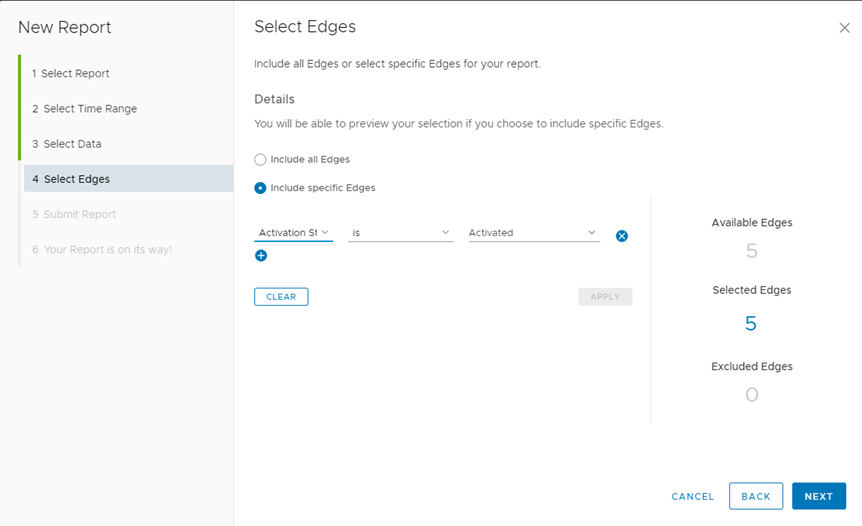Close the Select Edges dialog

point(844,28)
